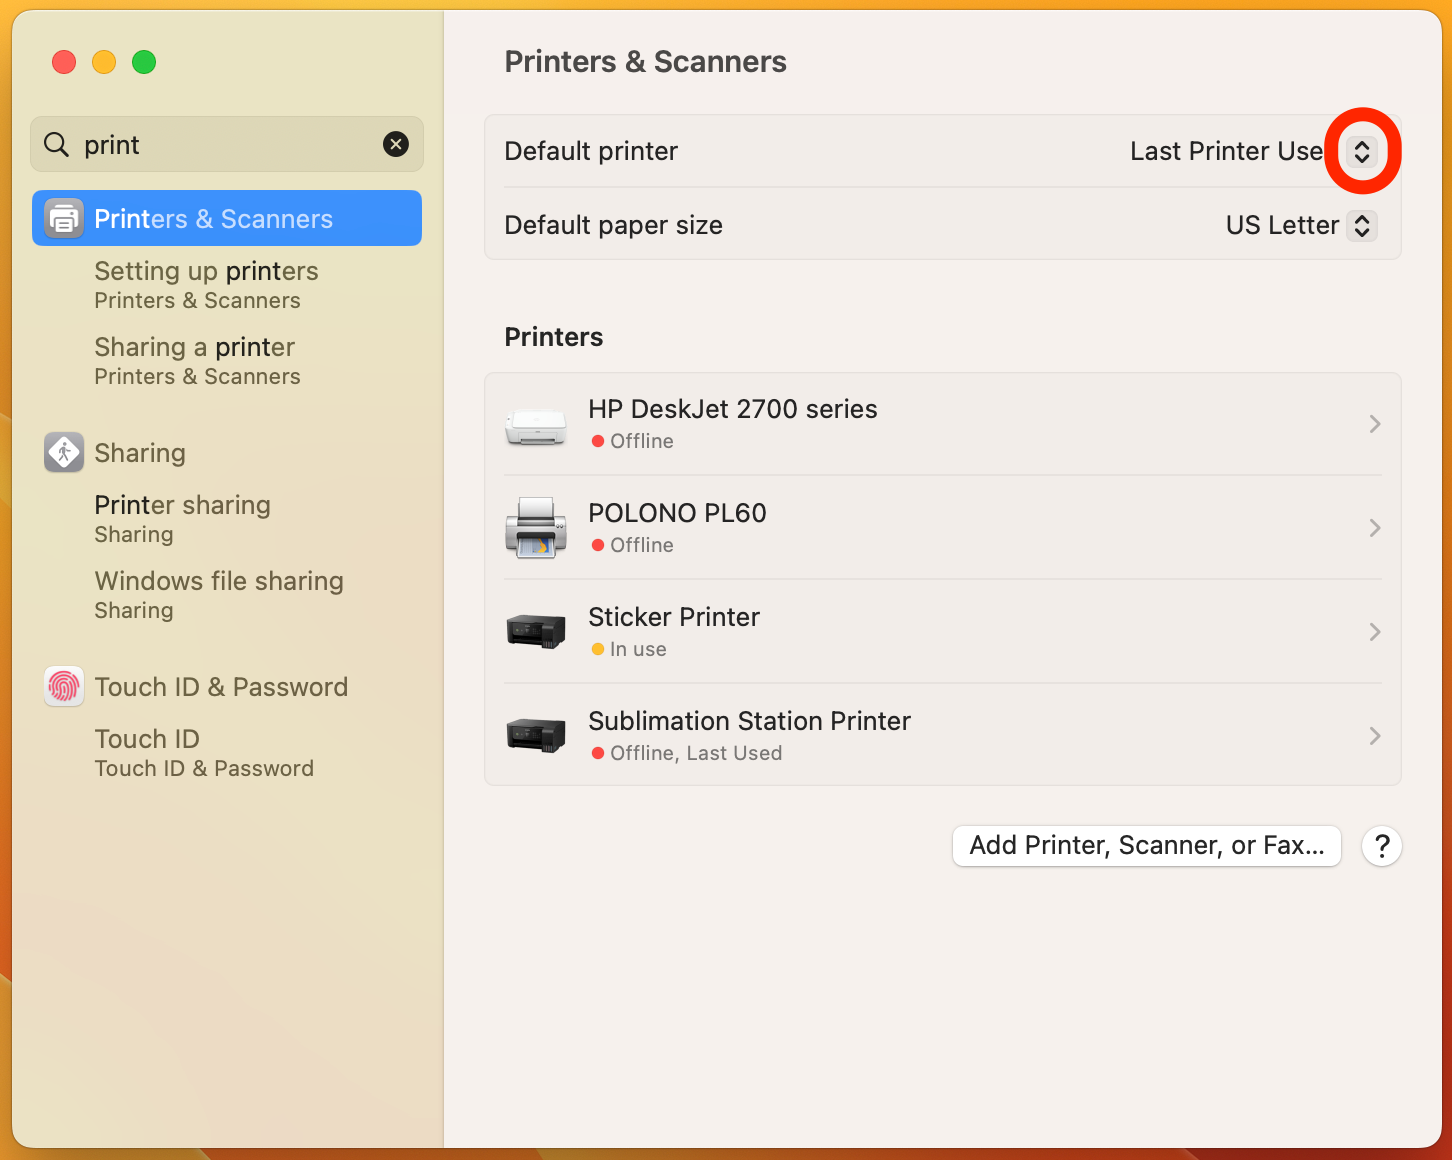Click the HP DeskJet 2700 printer icon
The image size is (1452, 1160).
pos(536,425)
